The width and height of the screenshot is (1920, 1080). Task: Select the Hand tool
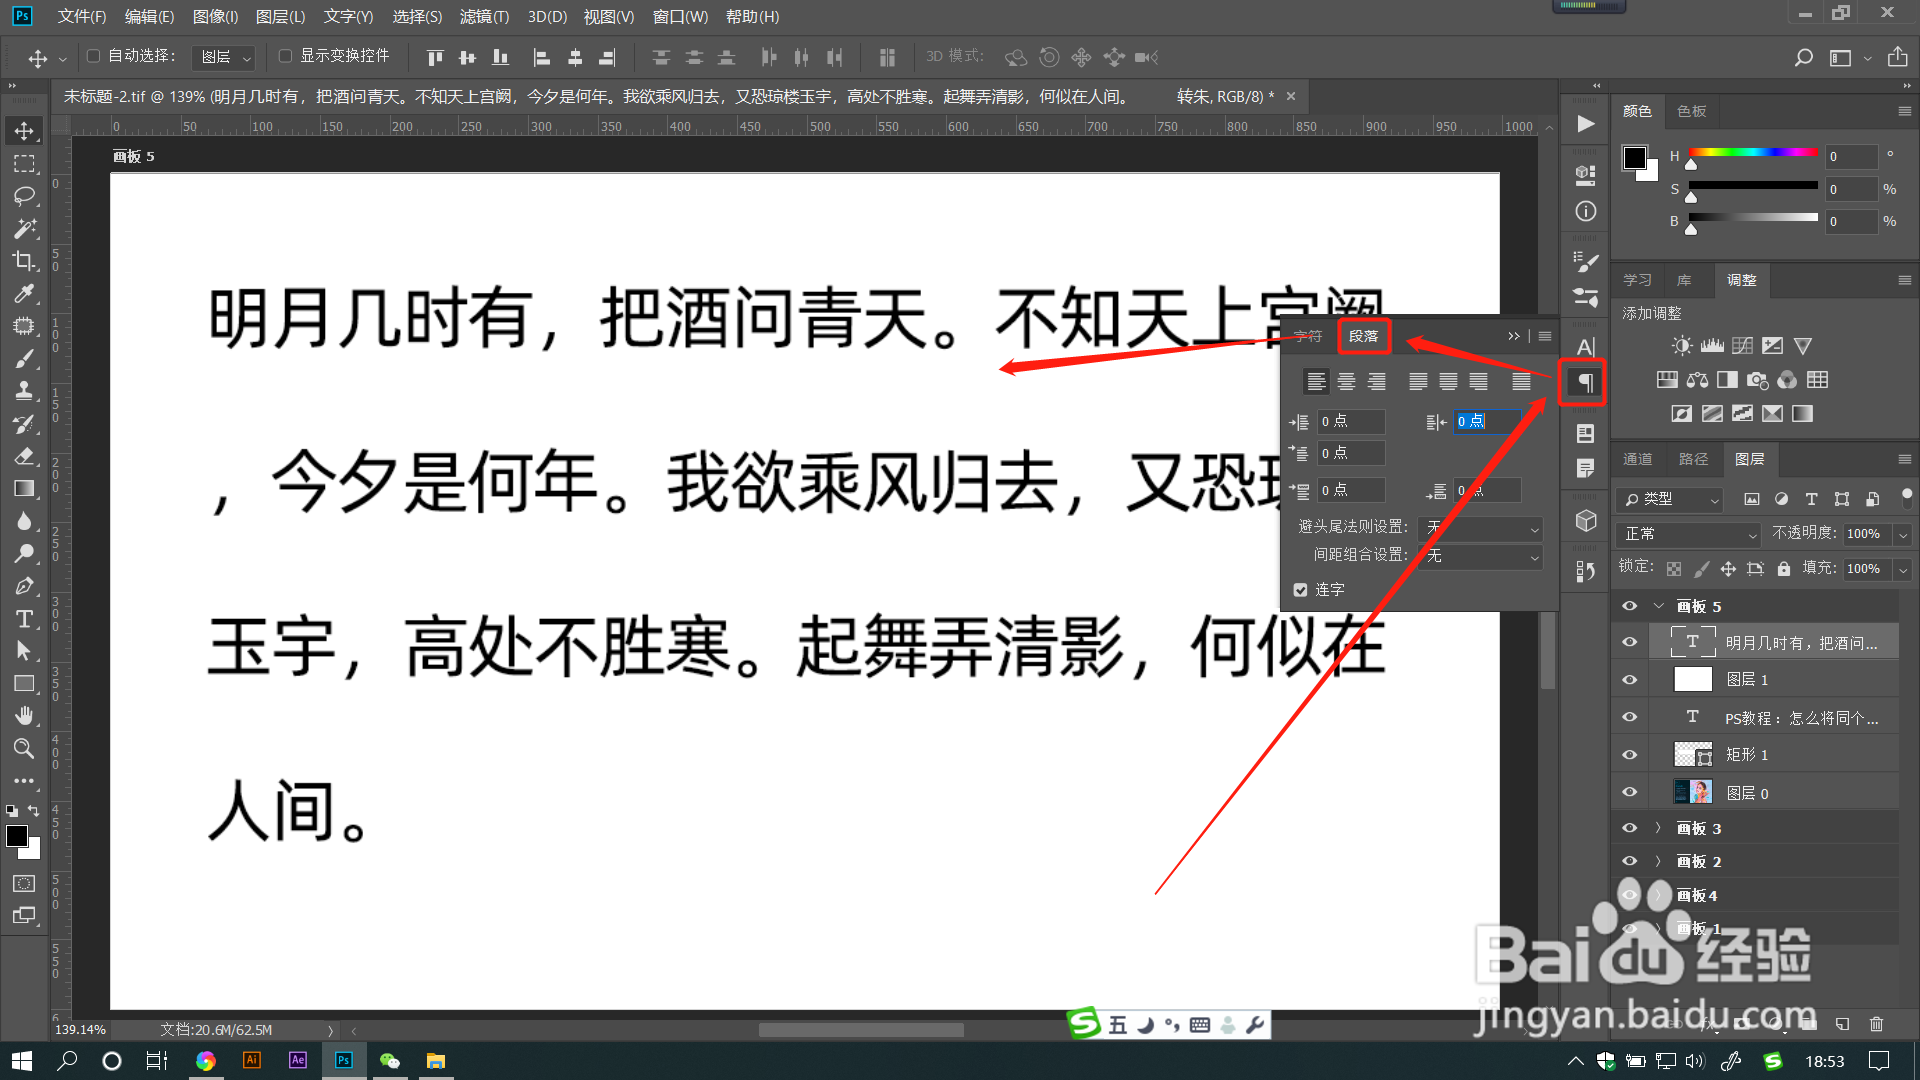point(24,716)
